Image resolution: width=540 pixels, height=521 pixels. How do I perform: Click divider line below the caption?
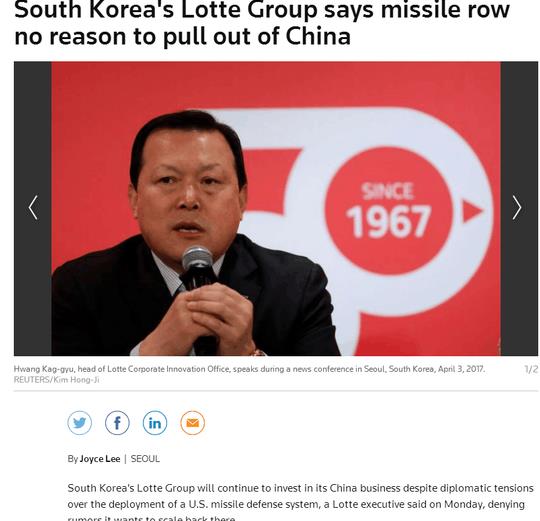point(276,391)
